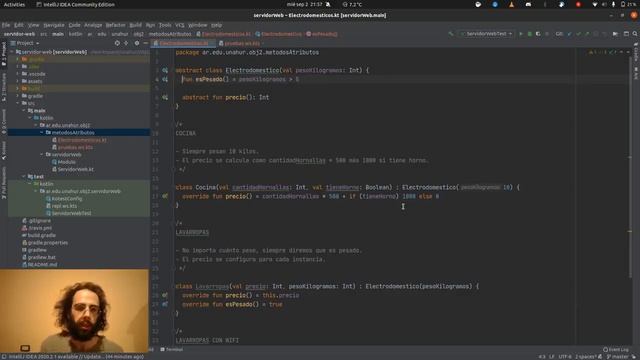The width and height of the screenshot is (640, 360).
Task: Click the locate file target icon in Project panel
Action: 117,43
